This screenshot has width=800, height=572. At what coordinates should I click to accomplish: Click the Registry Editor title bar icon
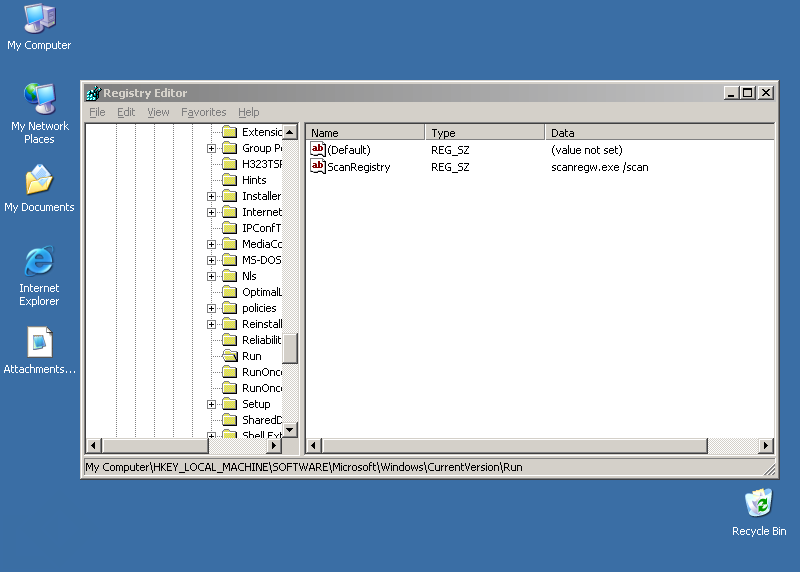coord(94,93)
